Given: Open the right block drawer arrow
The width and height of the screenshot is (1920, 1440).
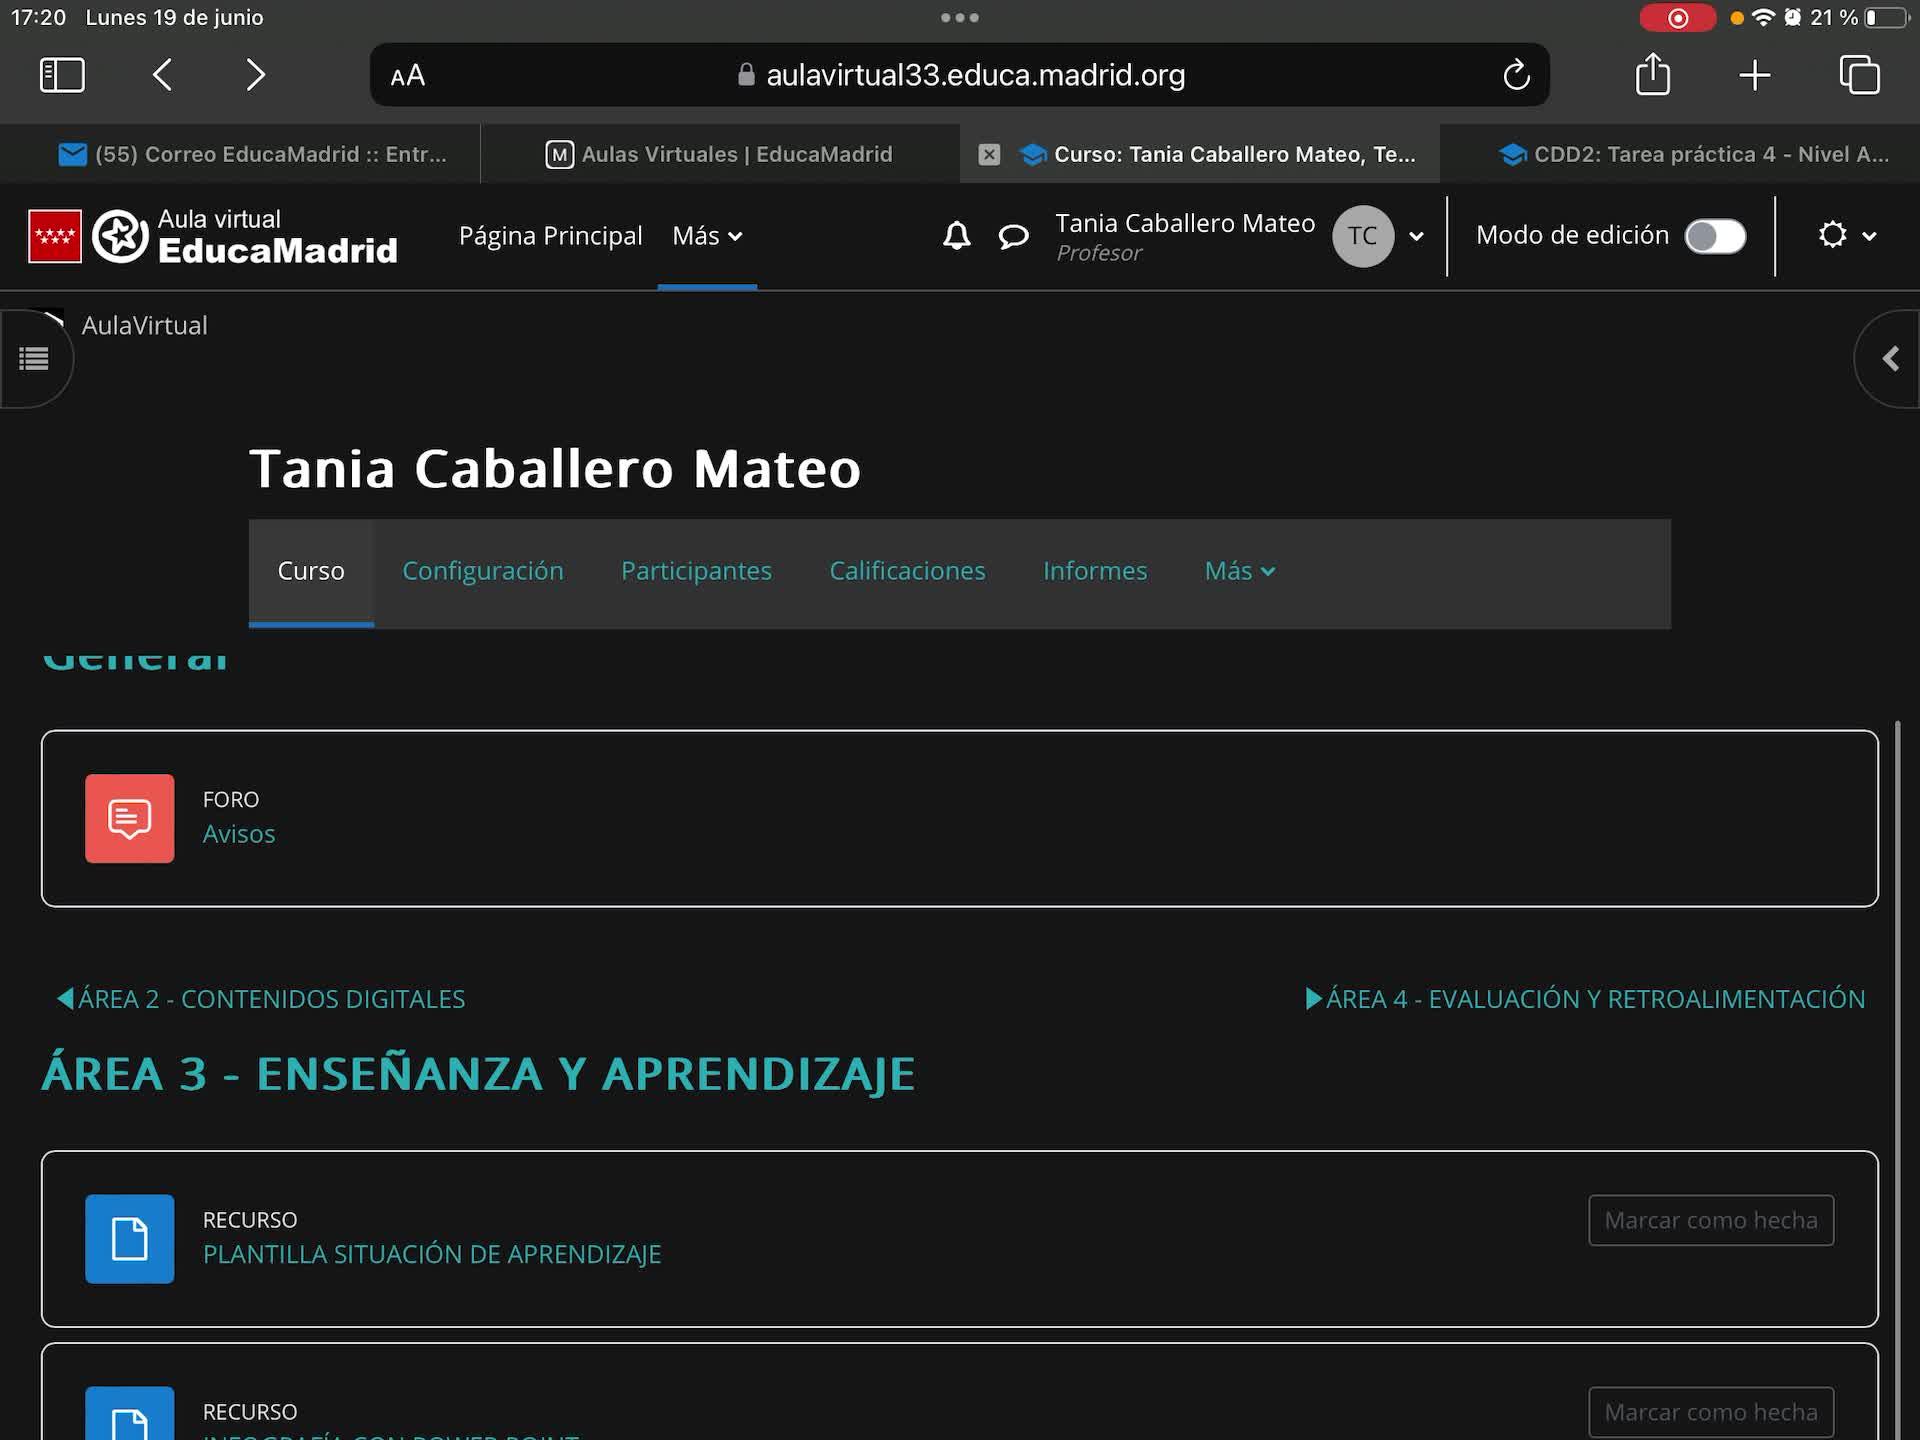Looking at the screenshot, I should coord(1889,358).
